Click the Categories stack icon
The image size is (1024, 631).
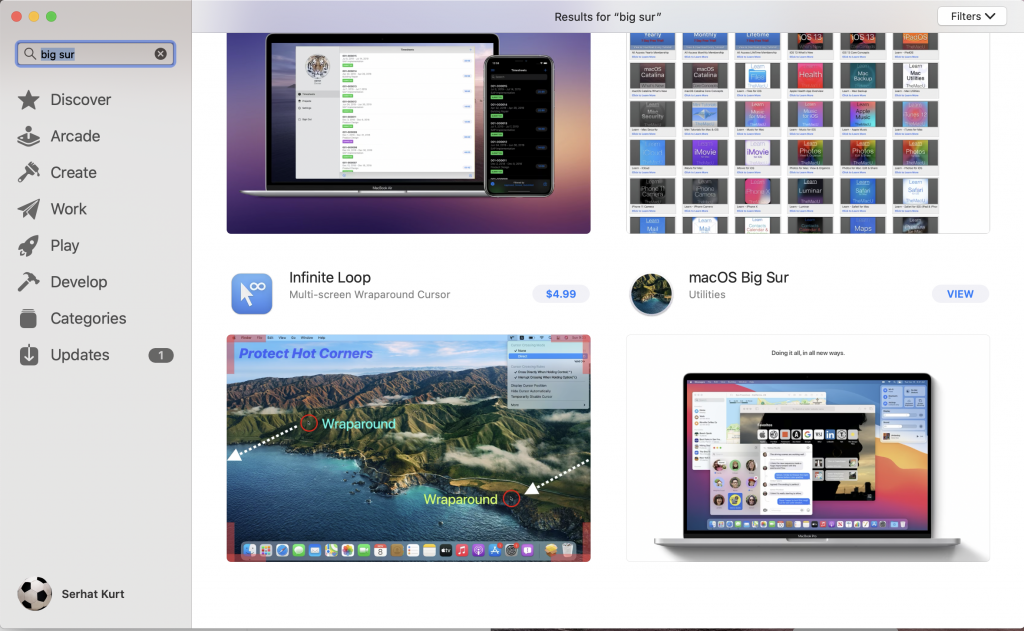coord(28,319)
